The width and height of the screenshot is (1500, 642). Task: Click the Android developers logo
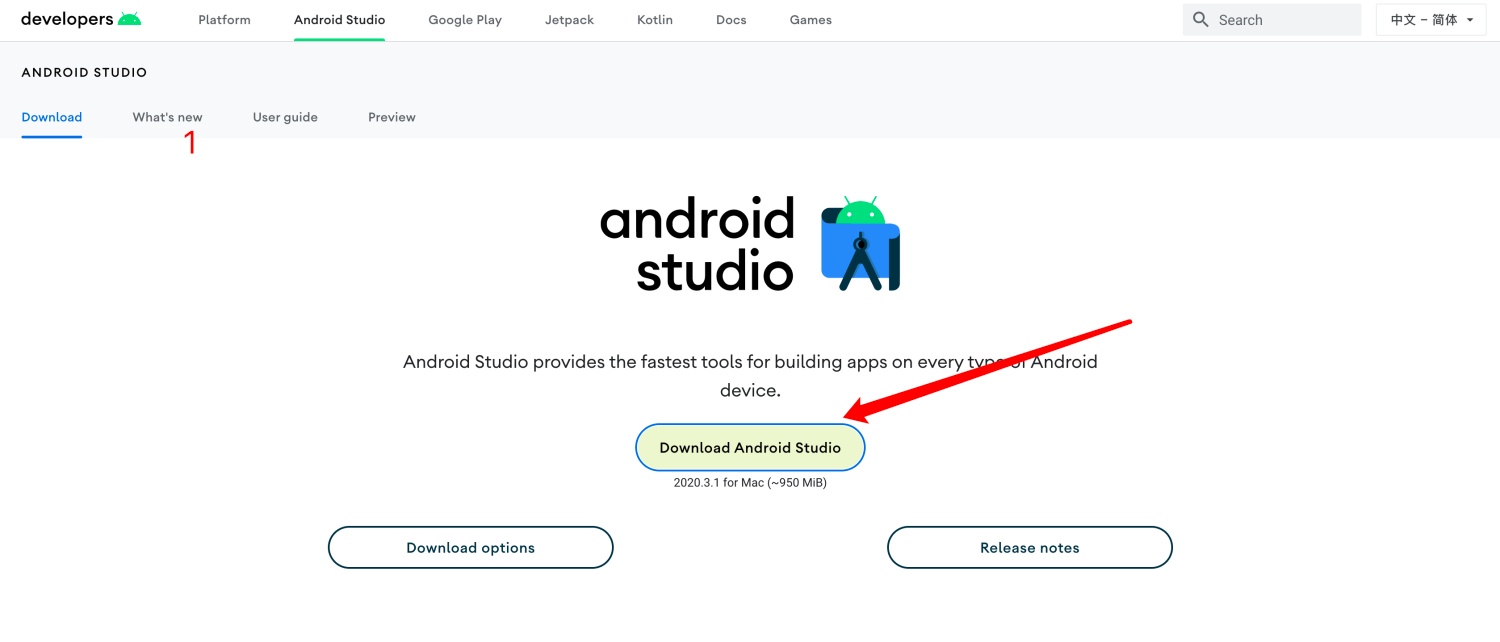pos(81,19)
